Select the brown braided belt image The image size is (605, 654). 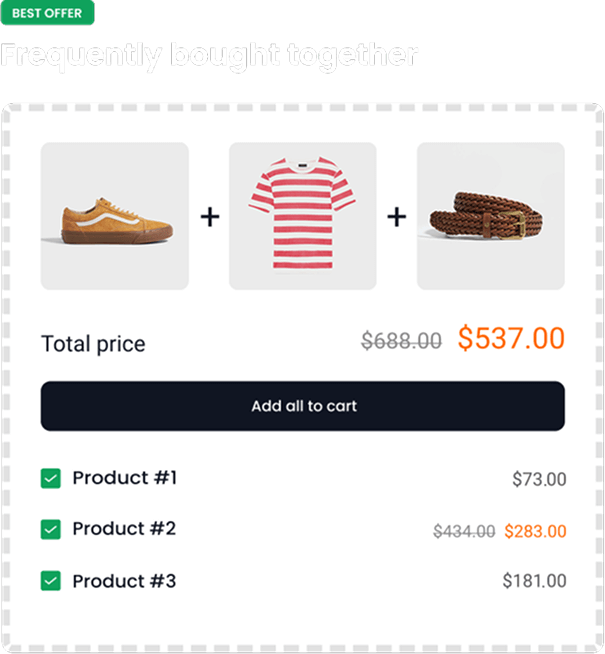491,216
